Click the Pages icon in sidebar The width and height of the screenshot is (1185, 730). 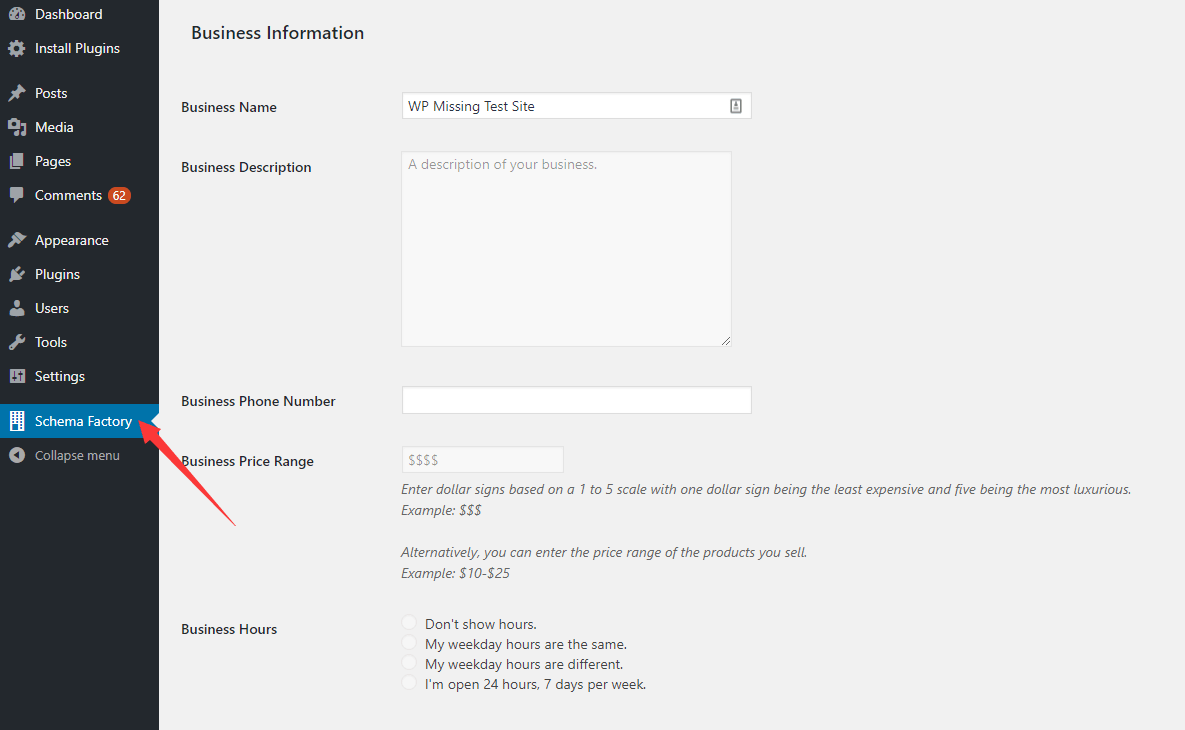[x=16, y=161]
